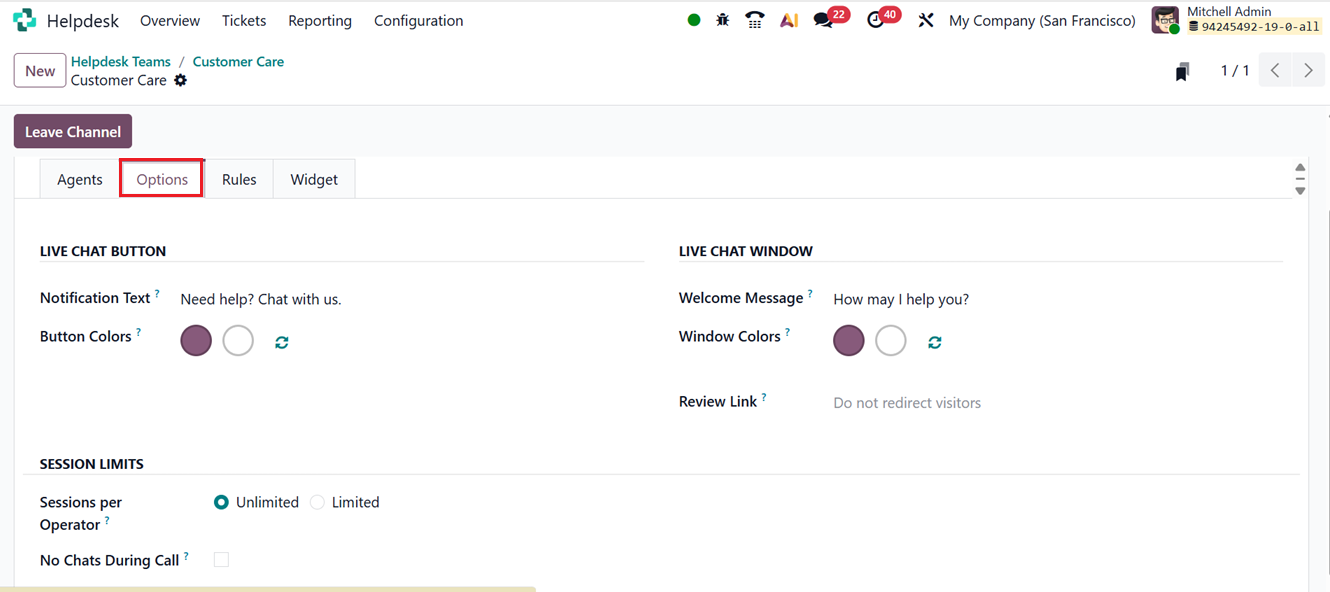Pick the white Button Colors swatch
The image size is (1330, 592).
click(238, 341)
